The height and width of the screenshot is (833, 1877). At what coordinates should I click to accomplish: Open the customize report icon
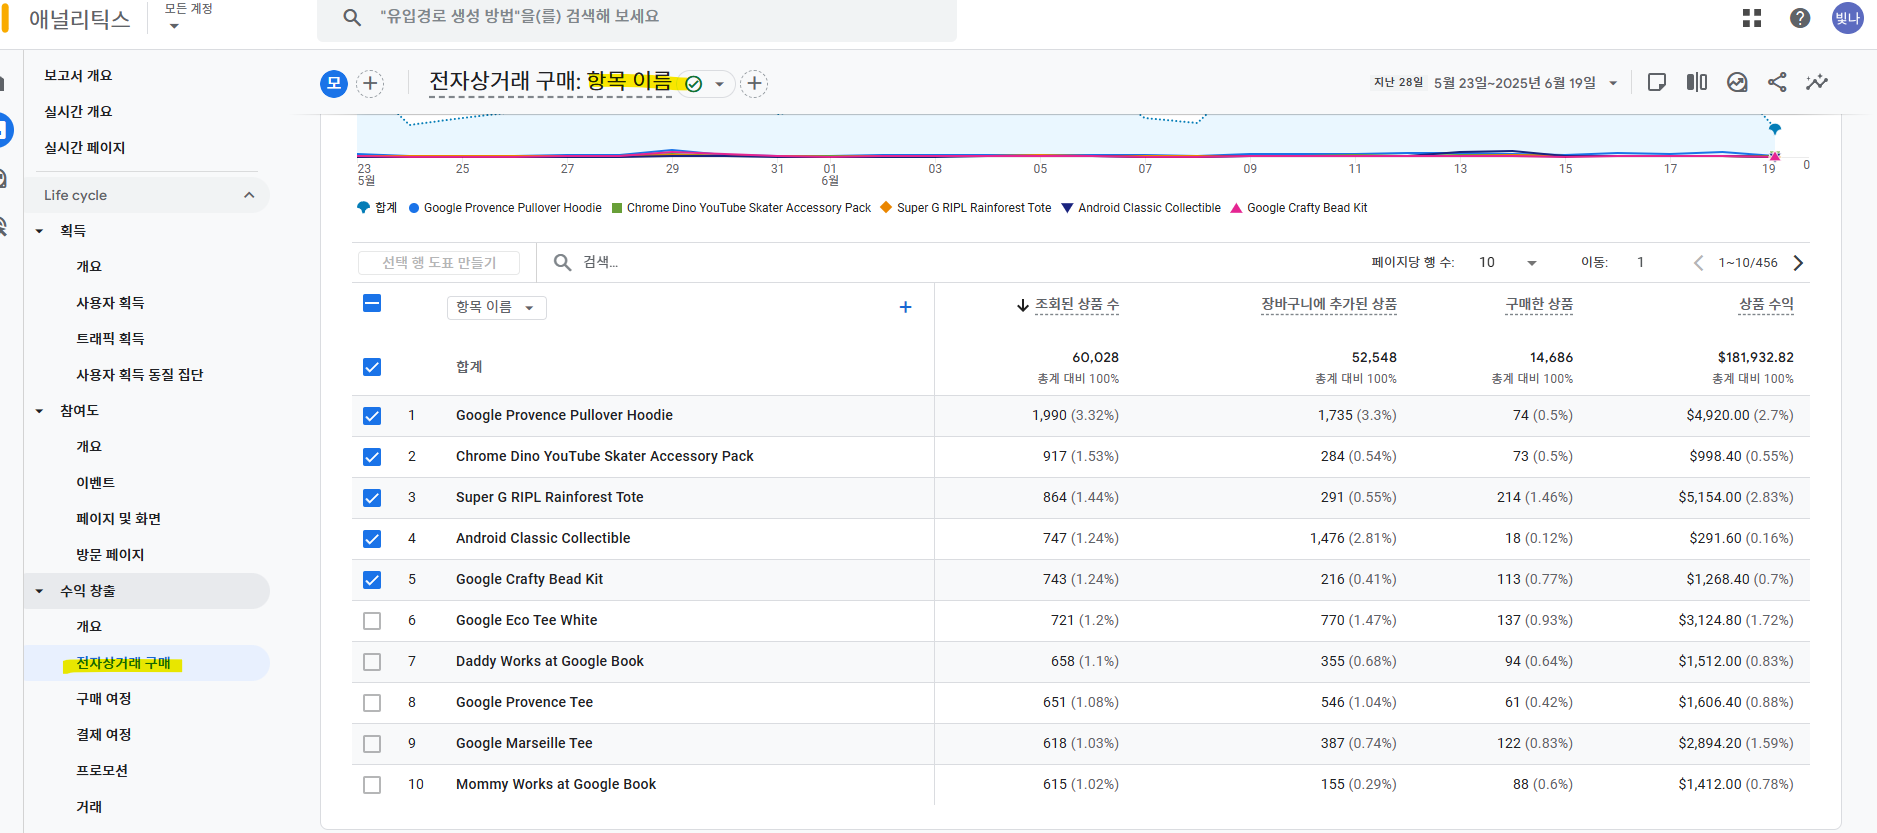pos(1737,82)
